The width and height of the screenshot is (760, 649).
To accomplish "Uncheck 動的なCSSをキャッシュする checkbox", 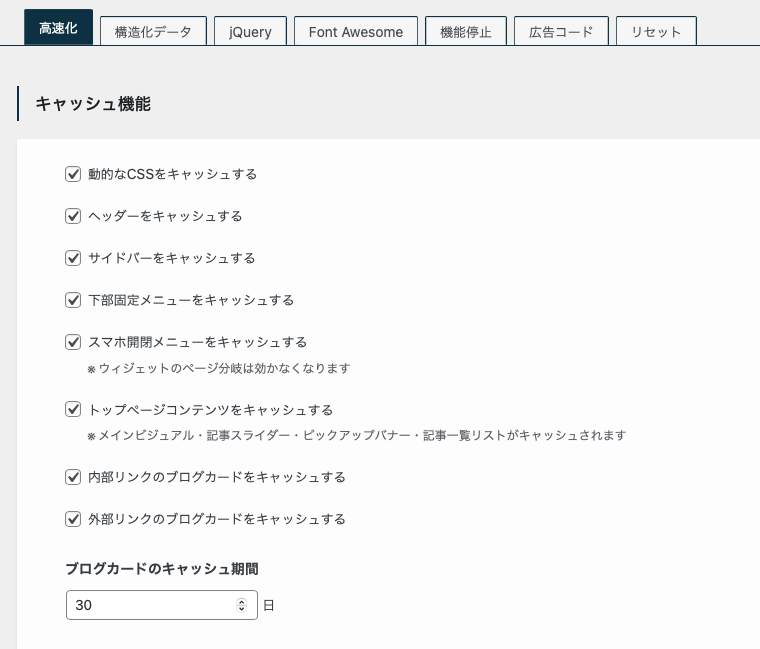I will [x=73, y=174].
